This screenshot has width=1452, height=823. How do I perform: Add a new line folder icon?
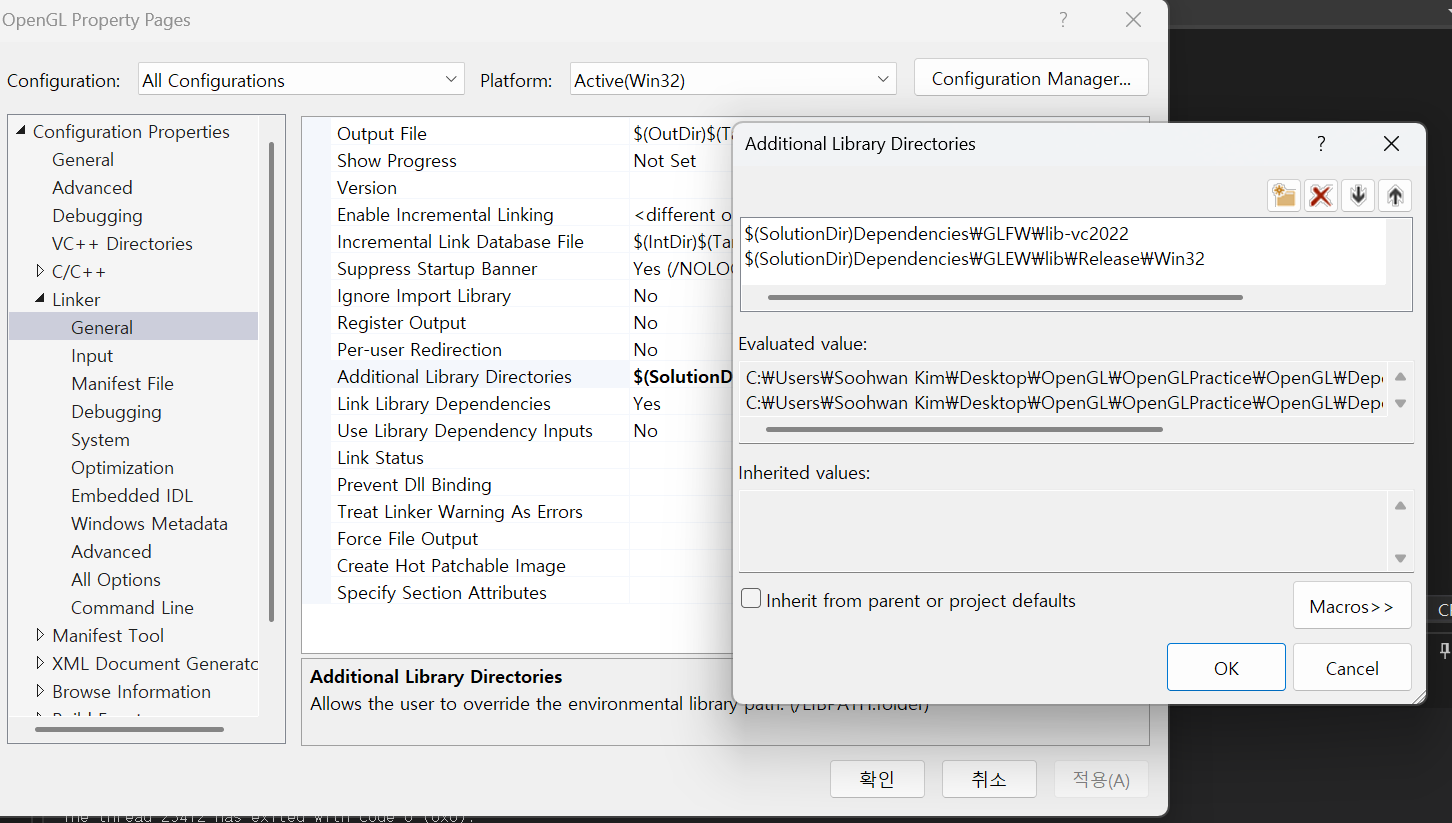(x=1284, y=195)
